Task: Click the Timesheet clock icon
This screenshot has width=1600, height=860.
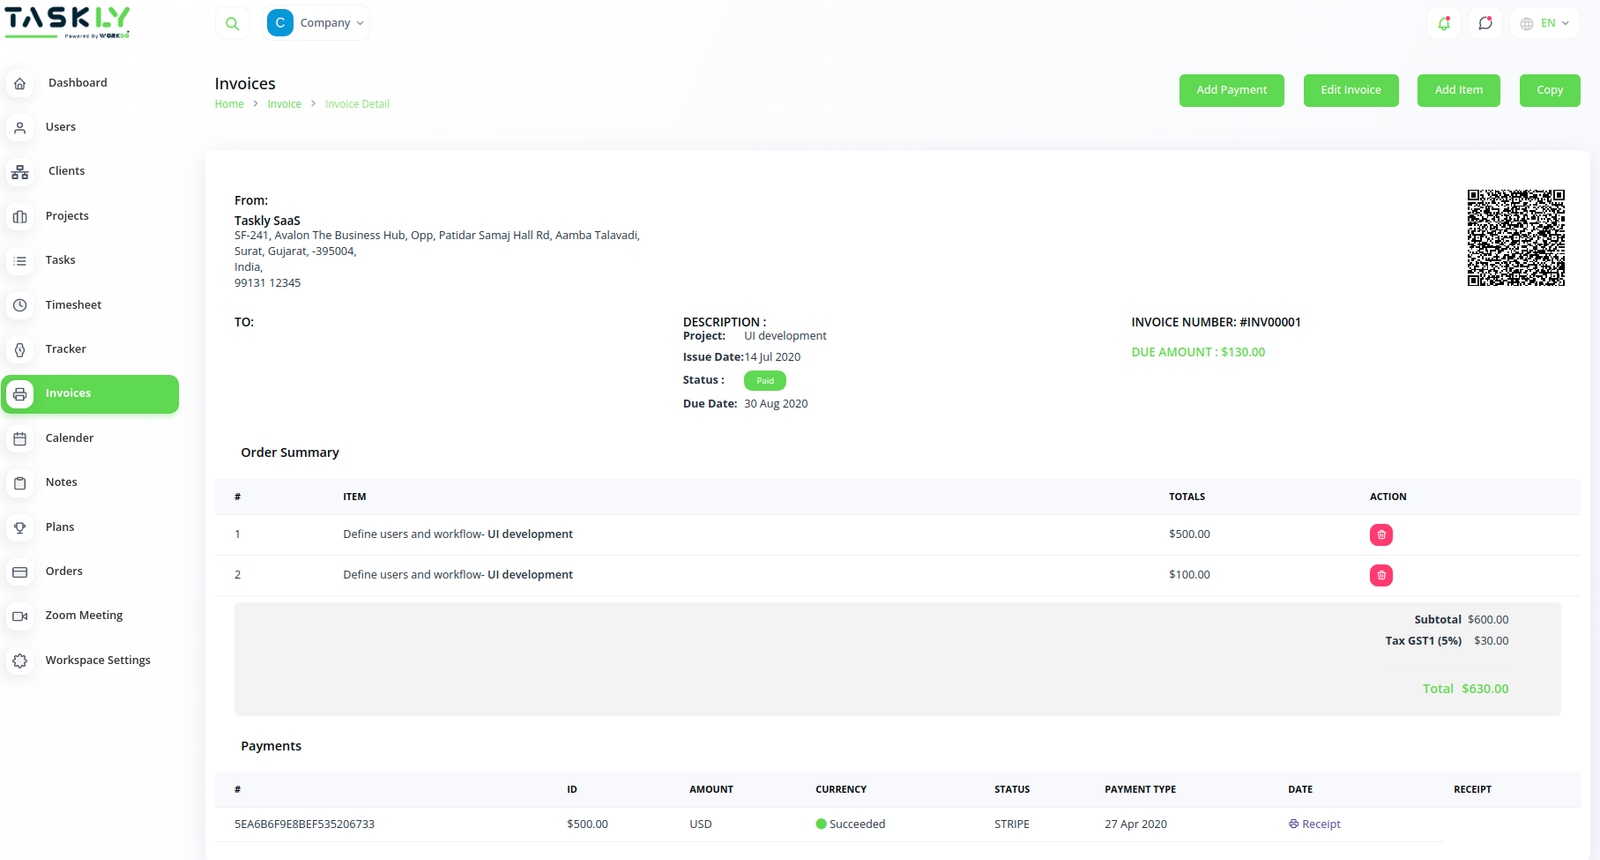Action: coord(20,305)
